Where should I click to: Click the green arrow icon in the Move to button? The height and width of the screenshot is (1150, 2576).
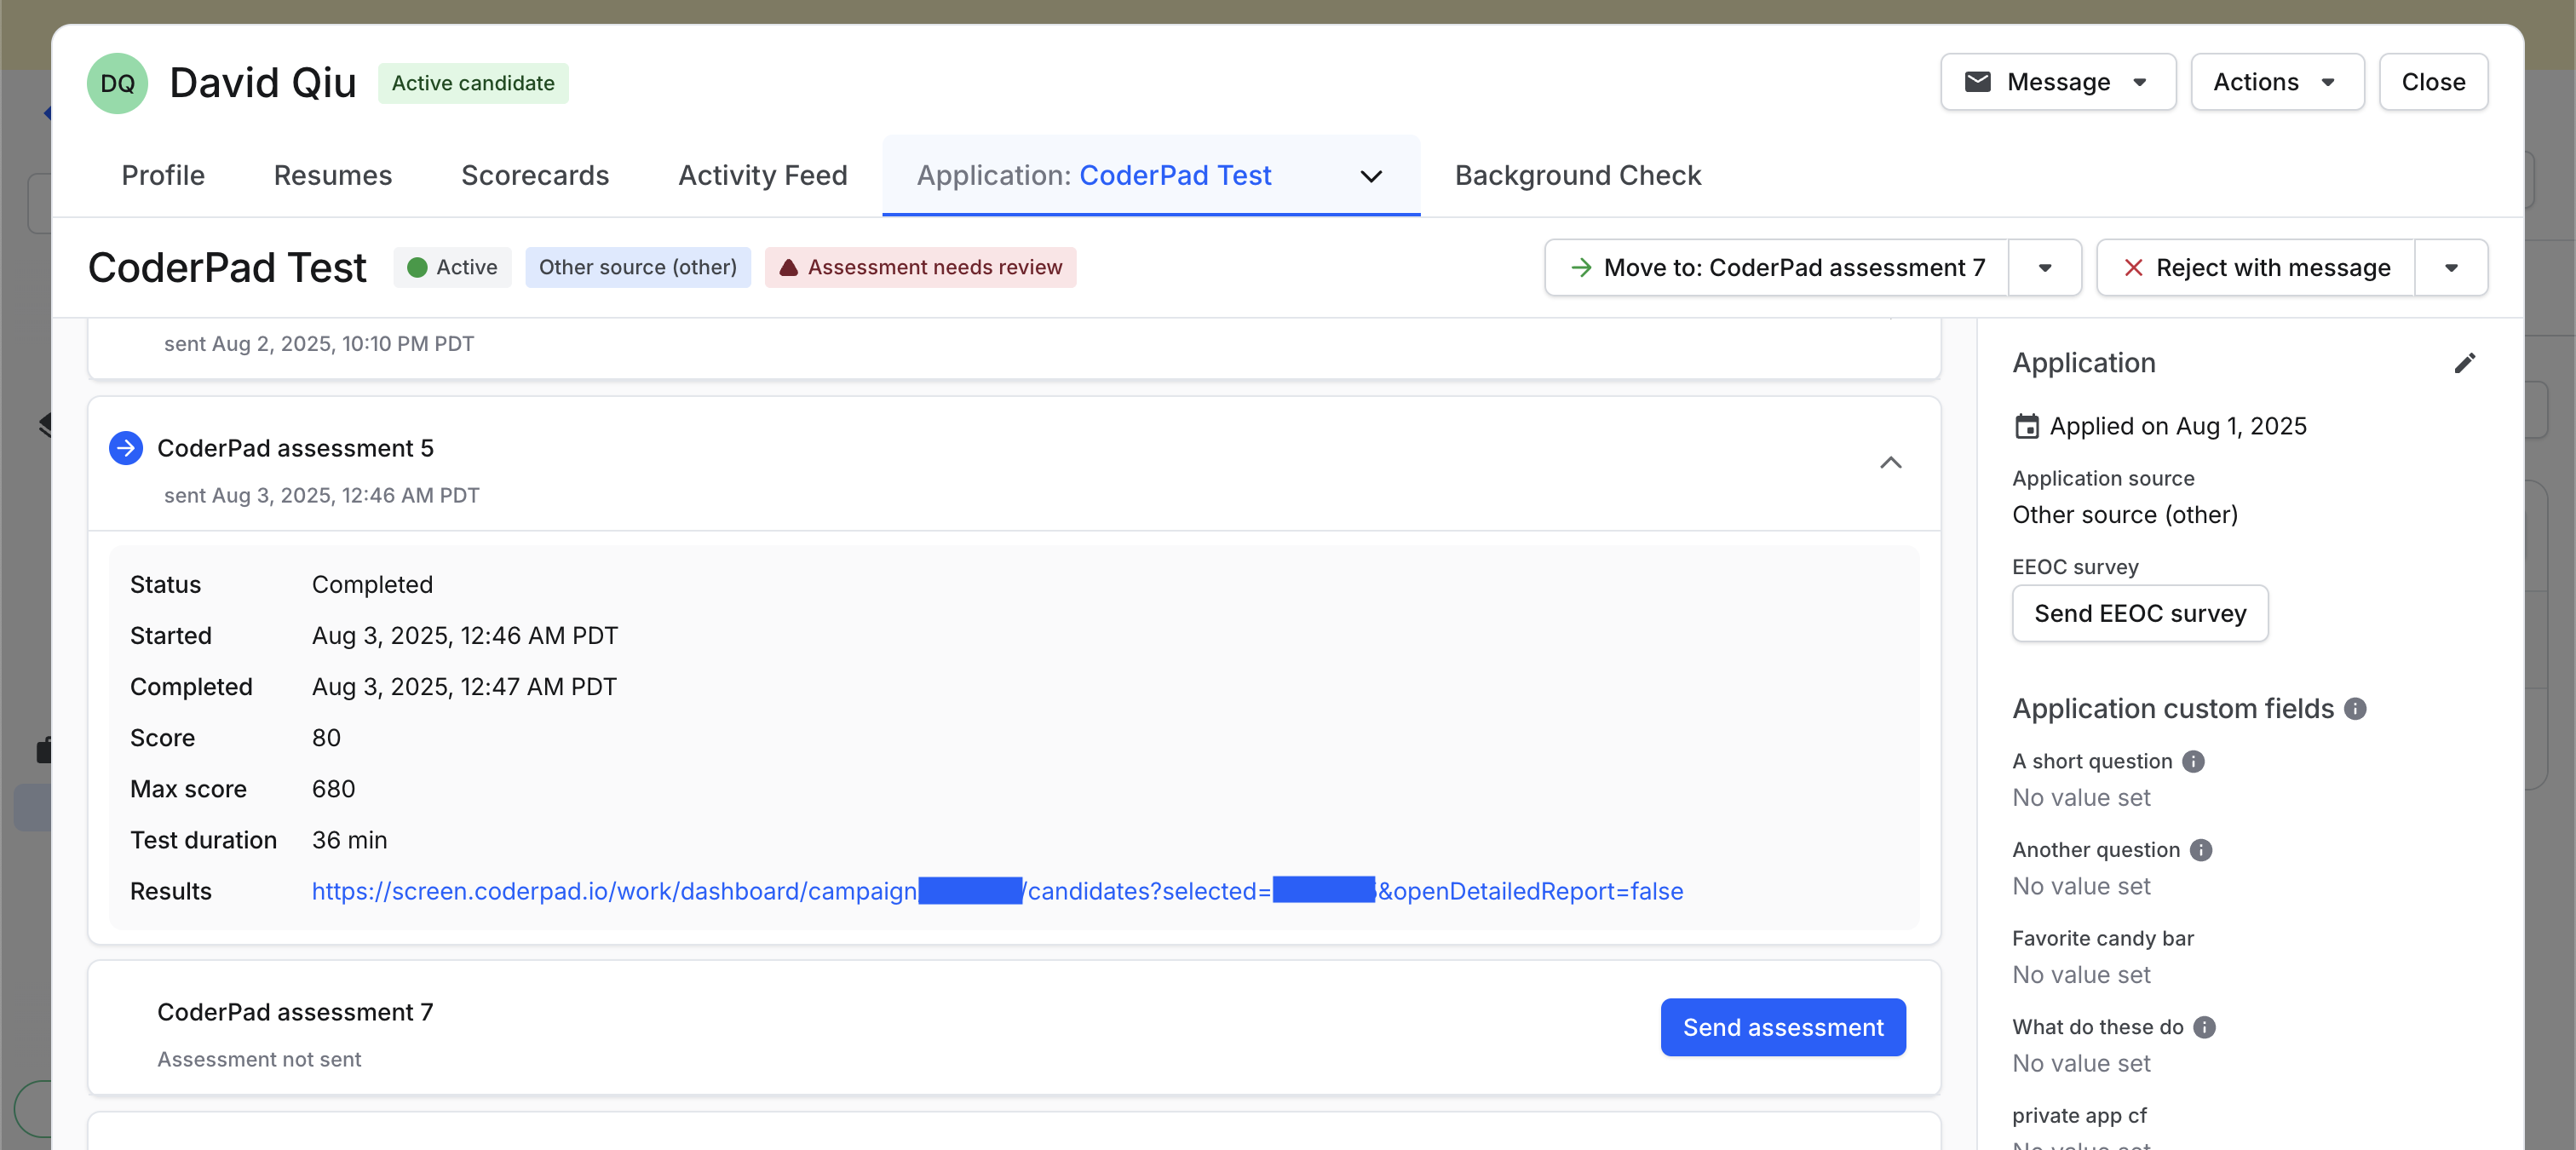point(1582,267)
